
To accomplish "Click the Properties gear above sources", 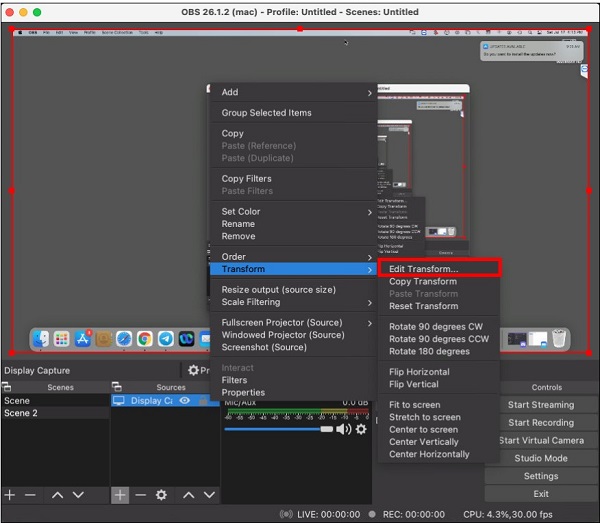I will pos(194,370).
